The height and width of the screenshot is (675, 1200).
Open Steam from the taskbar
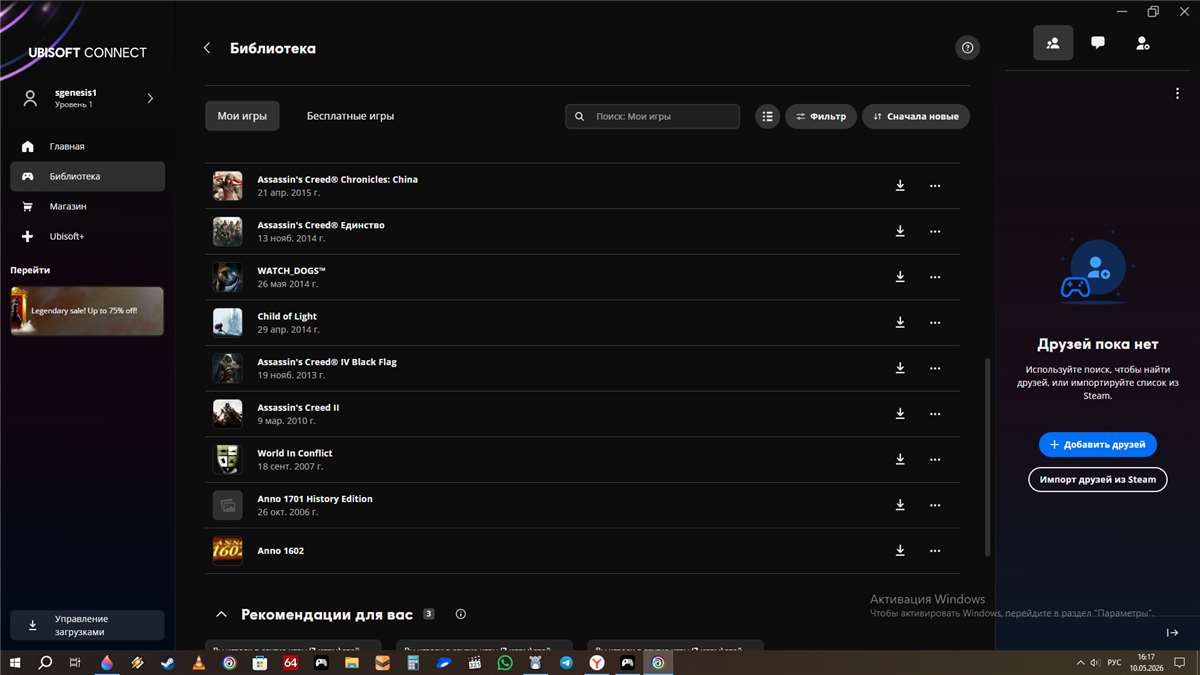[168, 662]
